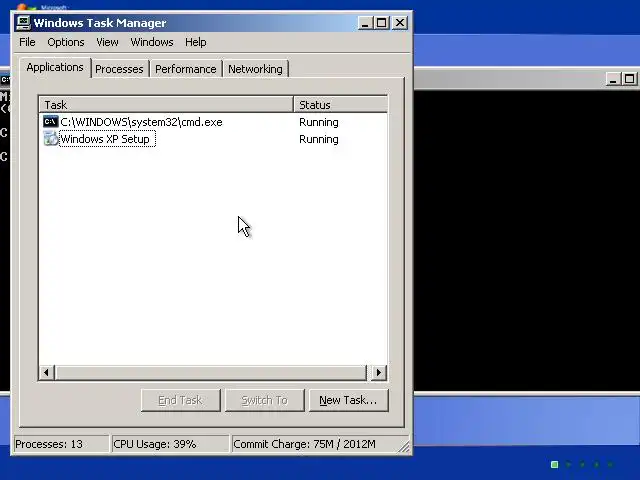Switch to the Networking tab
Screen dimensions: 640x480
click(x=255, y=69)
